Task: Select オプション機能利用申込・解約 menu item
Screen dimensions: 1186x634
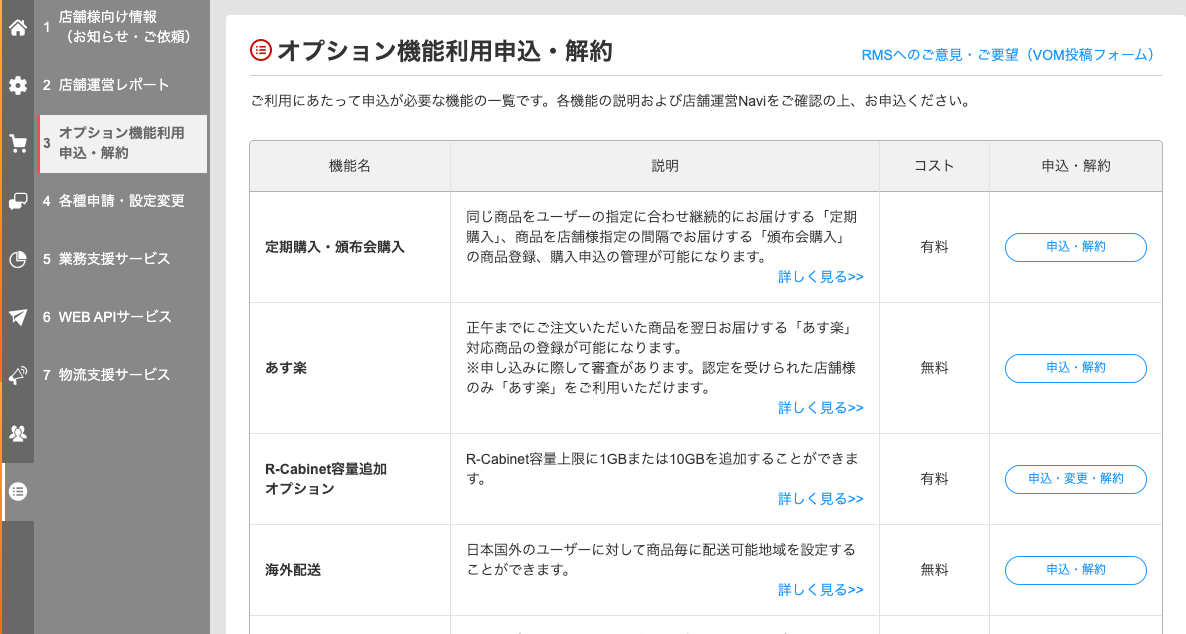Action: coord(123,143)
